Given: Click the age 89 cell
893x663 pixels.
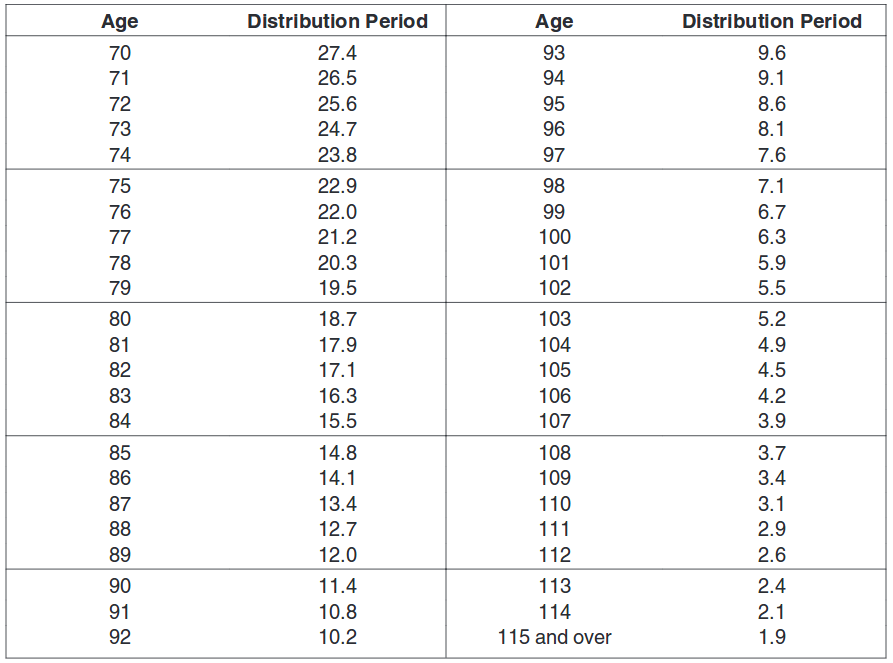Looking at the screenshot, I should pos(120,554).
